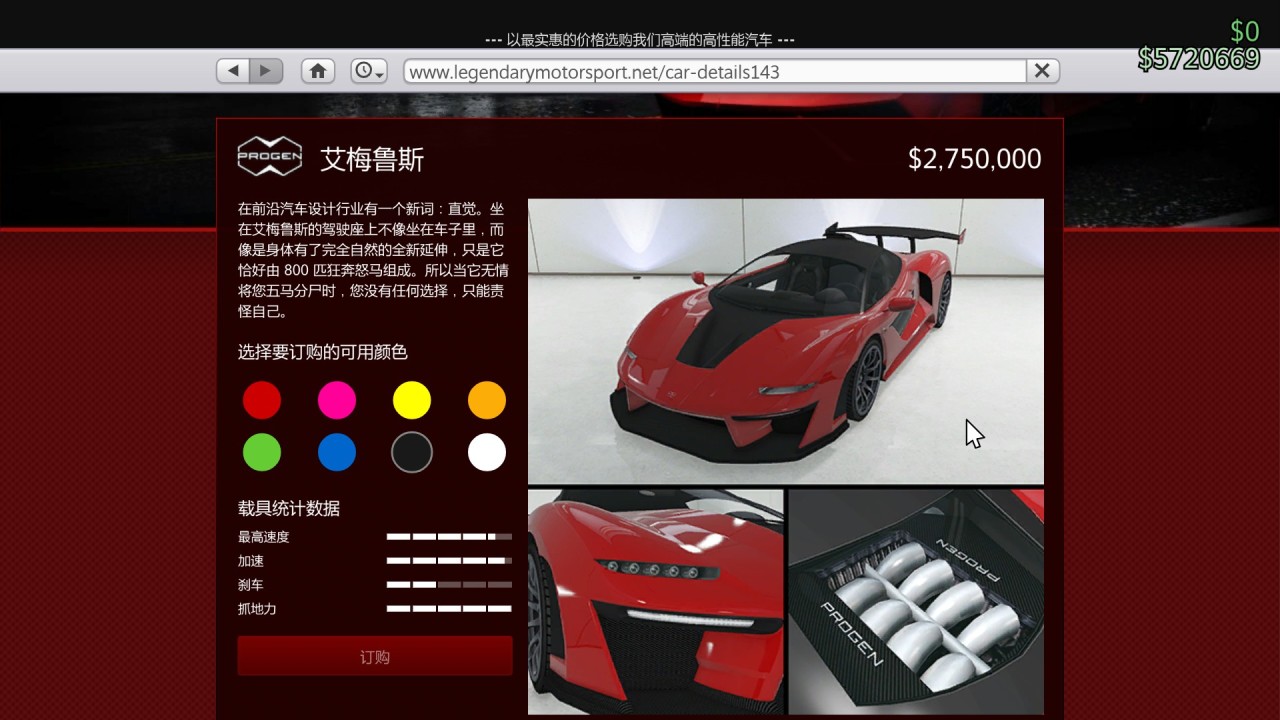Go forward to the next web page
1280x720 pixels.
266,71
